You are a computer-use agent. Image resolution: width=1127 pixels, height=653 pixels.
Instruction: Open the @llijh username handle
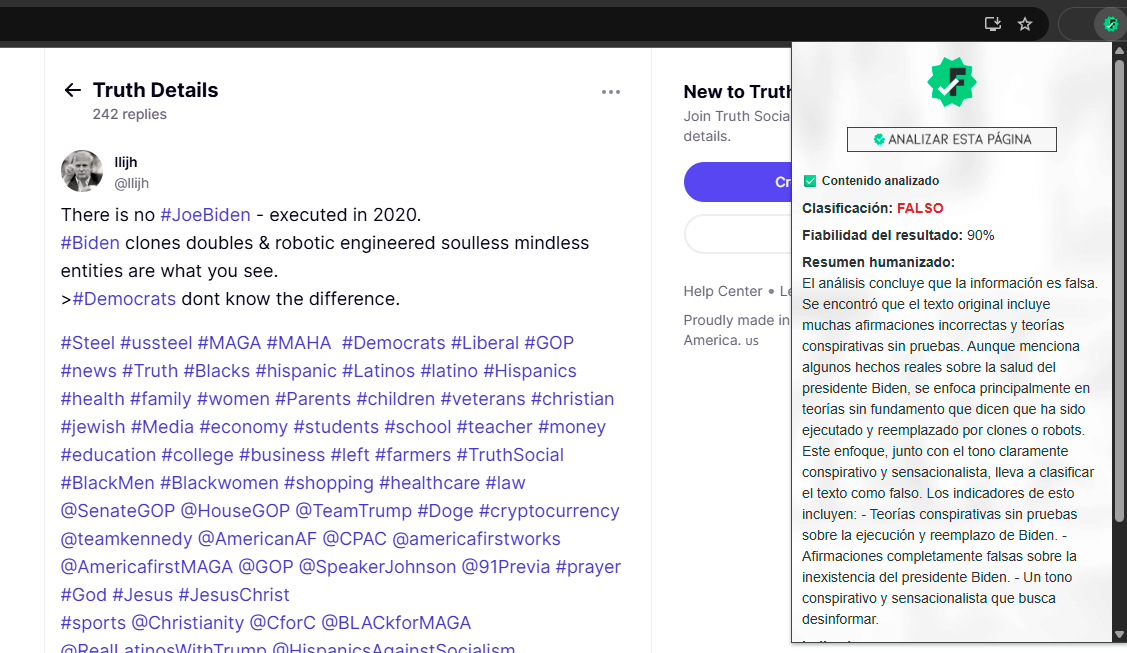coord(132,183)
